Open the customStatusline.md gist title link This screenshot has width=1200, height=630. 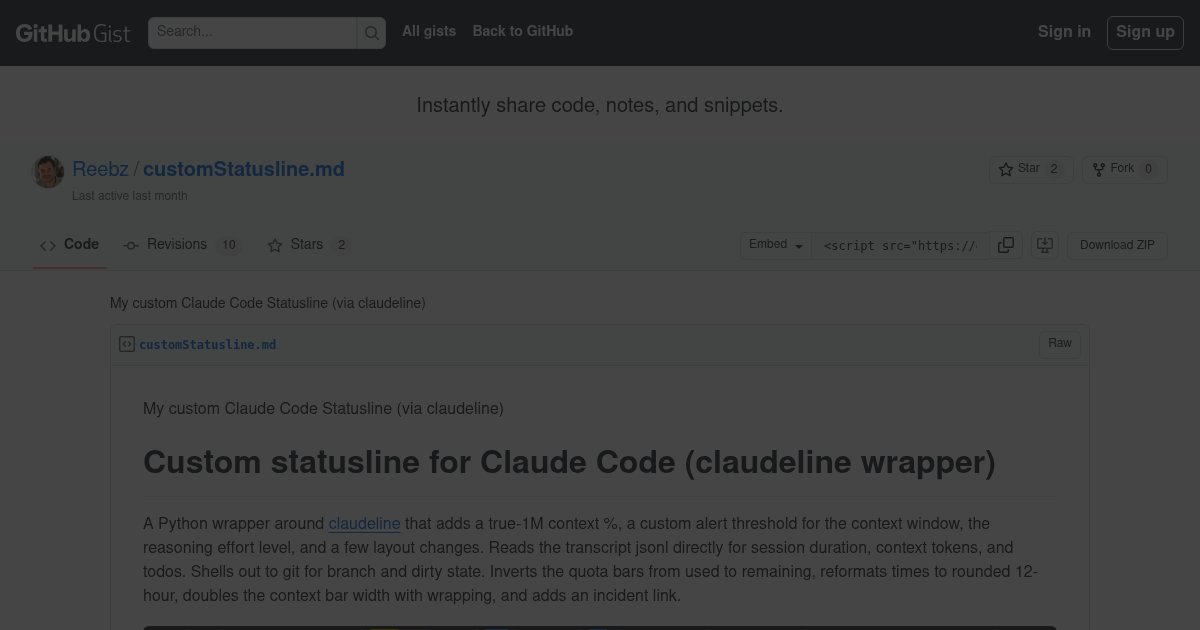[x=244, y=169]
